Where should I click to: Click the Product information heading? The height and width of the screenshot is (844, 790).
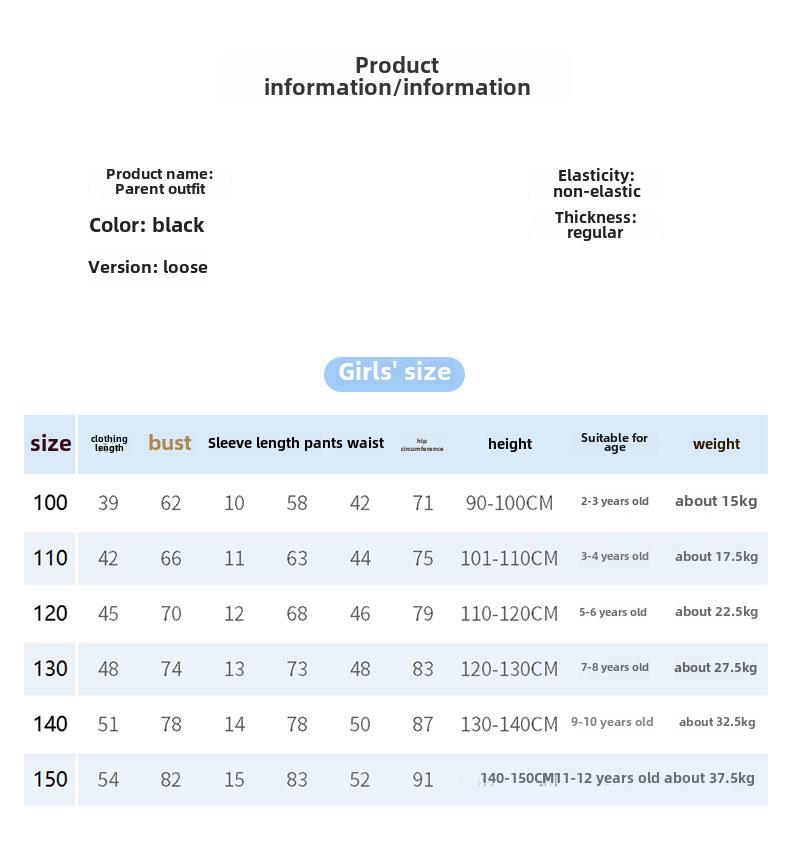pyautogui.click(x=397, y=77)
